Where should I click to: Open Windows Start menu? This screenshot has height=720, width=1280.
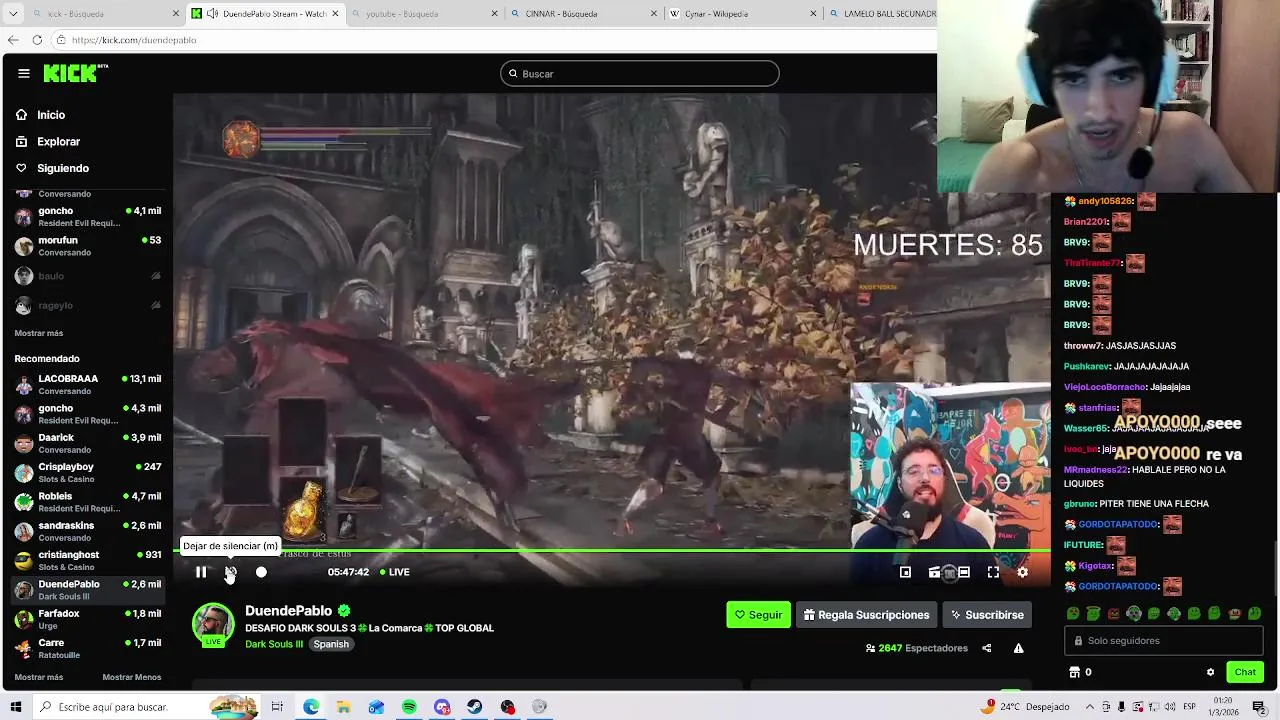point(15,707)
